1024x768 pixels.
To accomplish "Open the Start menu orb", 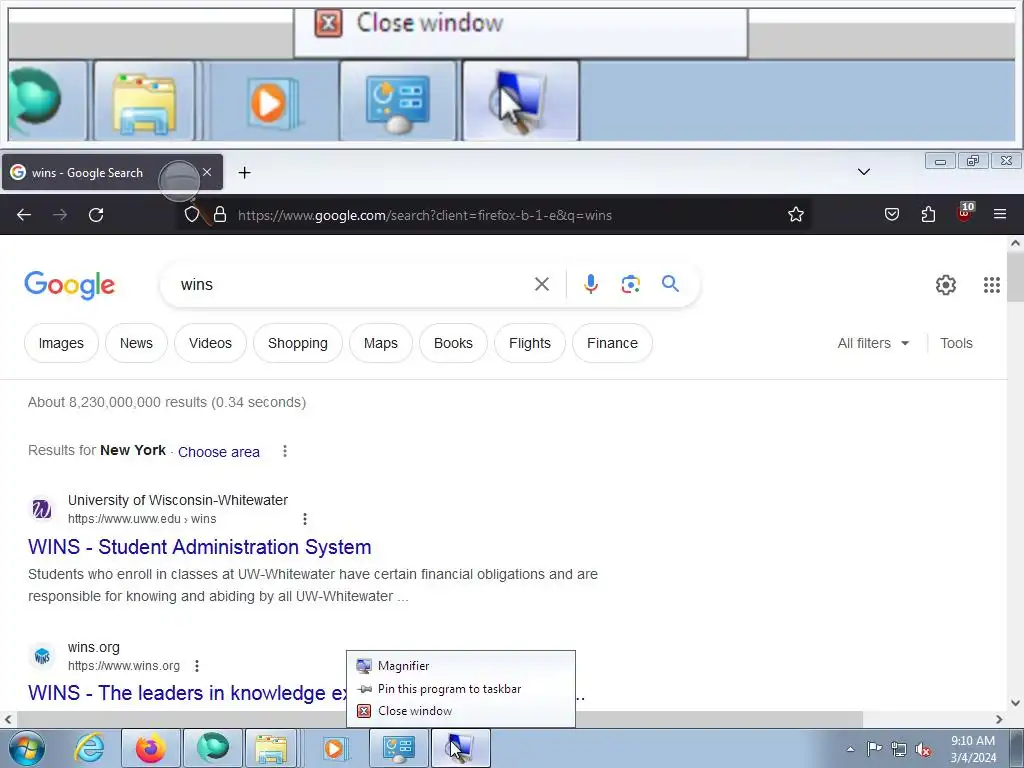I will [x=27, y=748].
